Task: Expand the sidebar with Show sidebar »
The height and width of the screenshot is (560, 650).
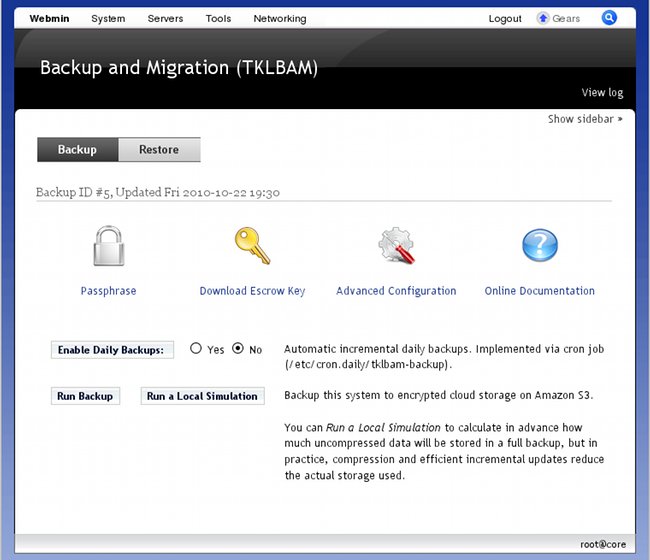Action: click(585, 119)
